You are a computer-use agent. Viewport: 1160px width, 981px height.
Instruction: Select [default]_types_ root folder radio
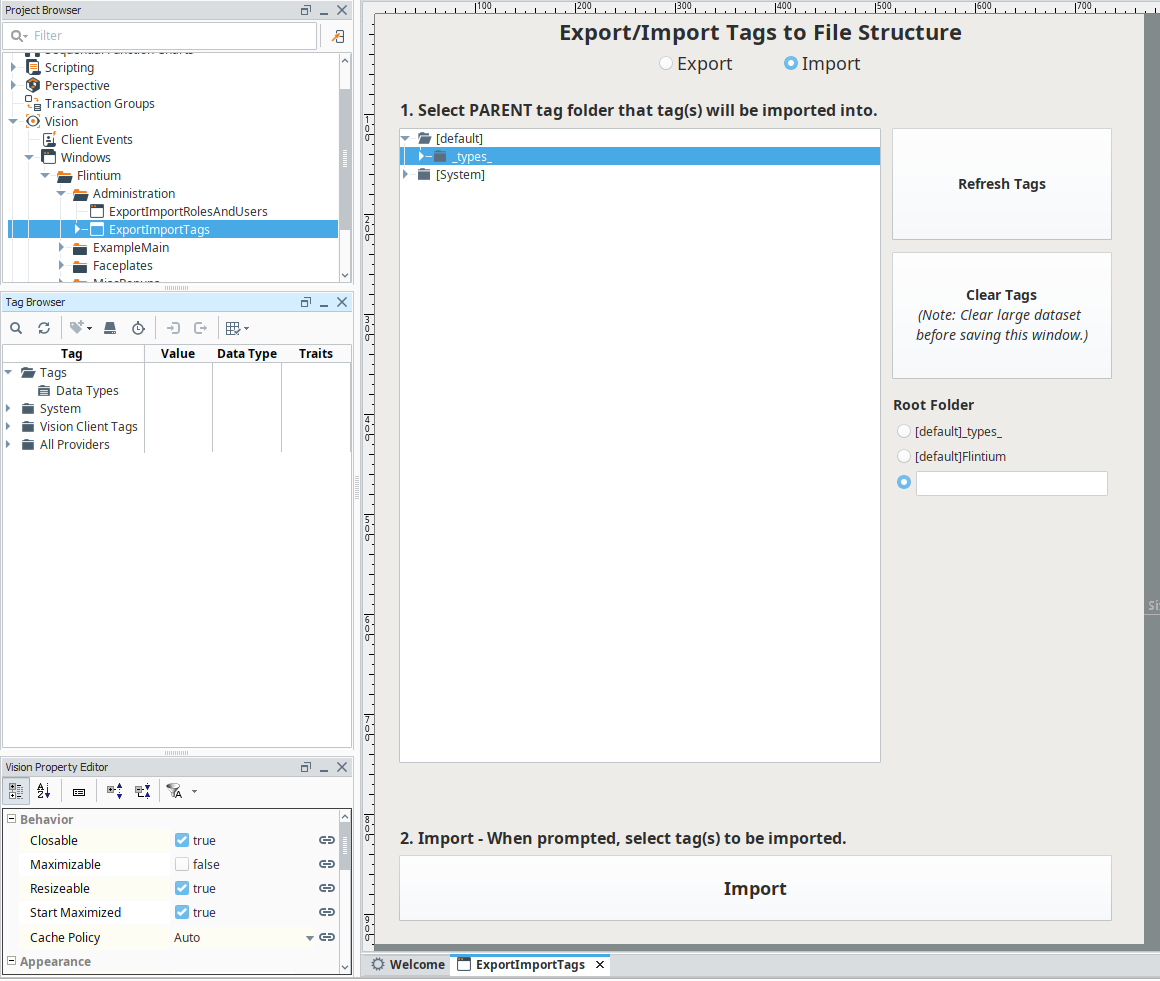903,431
